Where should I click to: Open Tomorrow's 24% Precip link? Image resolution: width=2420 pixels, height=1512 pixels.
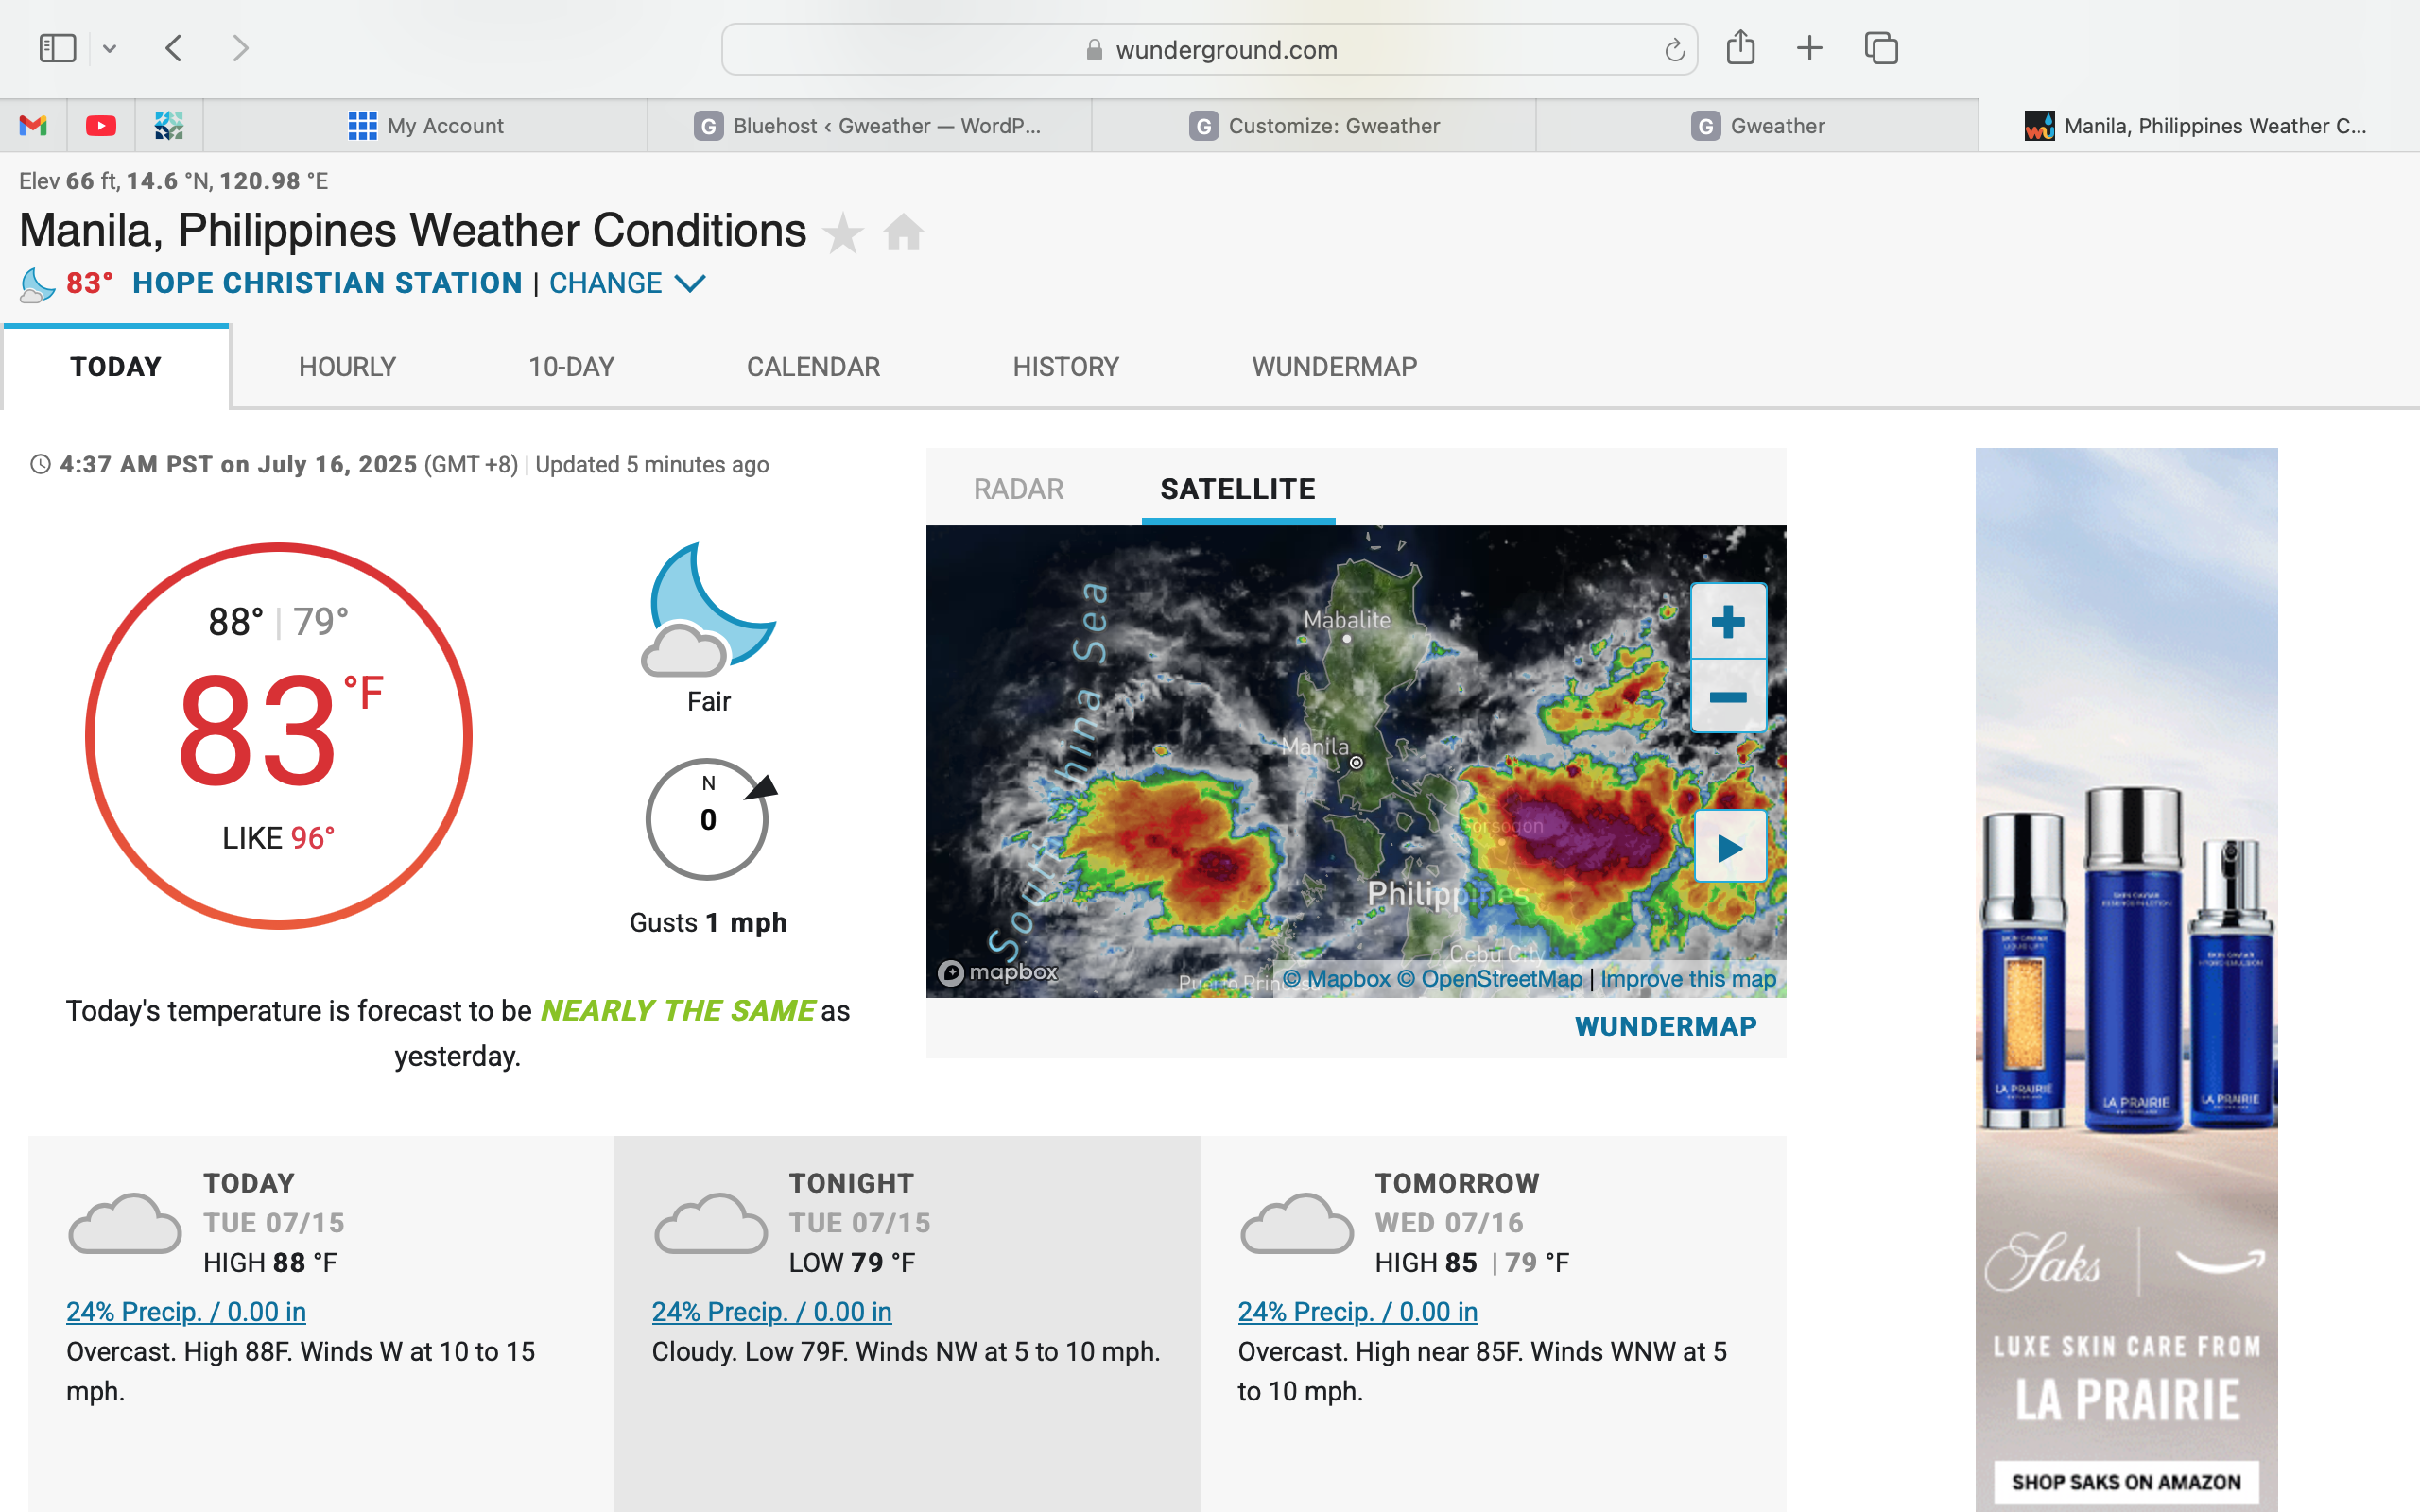point(1357,1311)
